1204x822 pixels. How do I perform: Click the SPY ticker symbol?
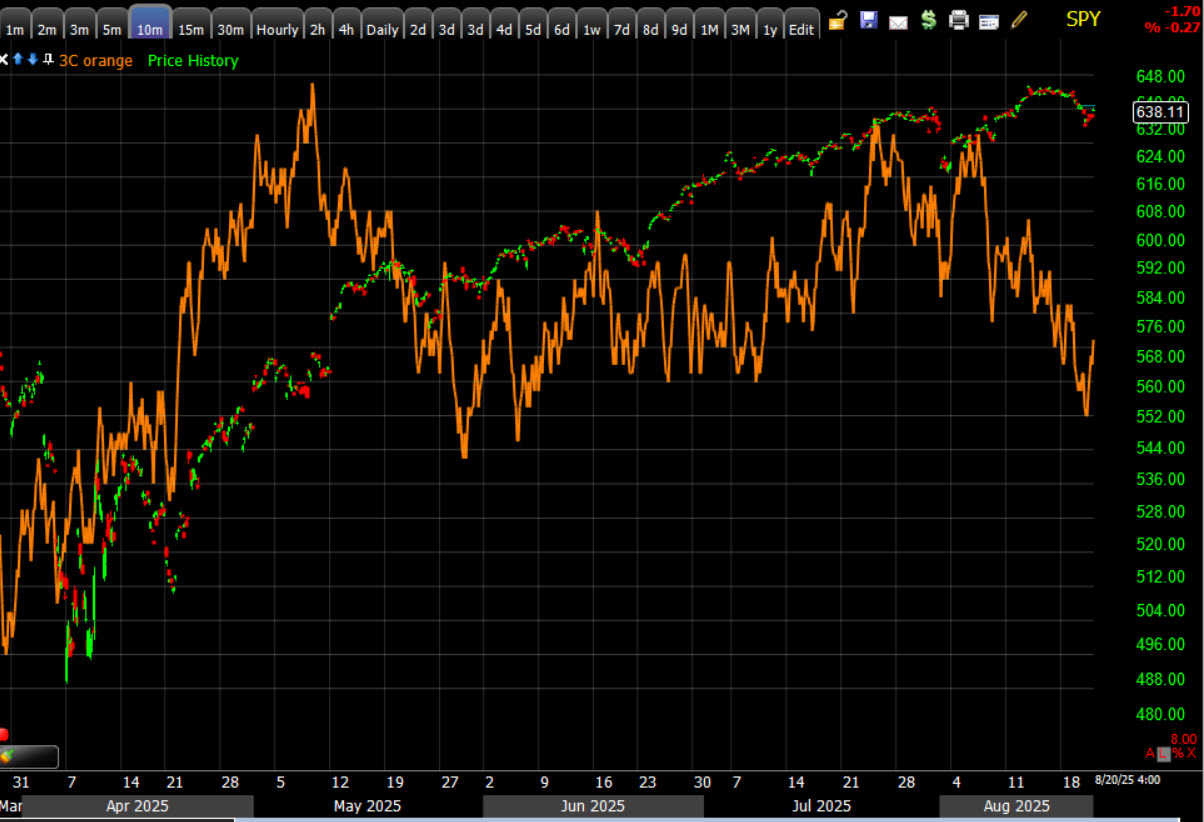1083,19
